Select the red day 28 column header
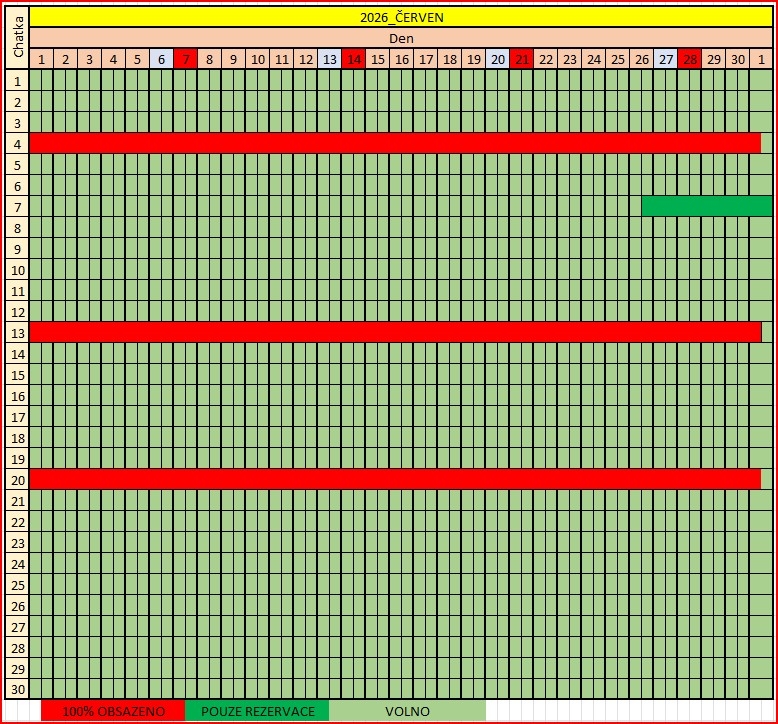 689,59
